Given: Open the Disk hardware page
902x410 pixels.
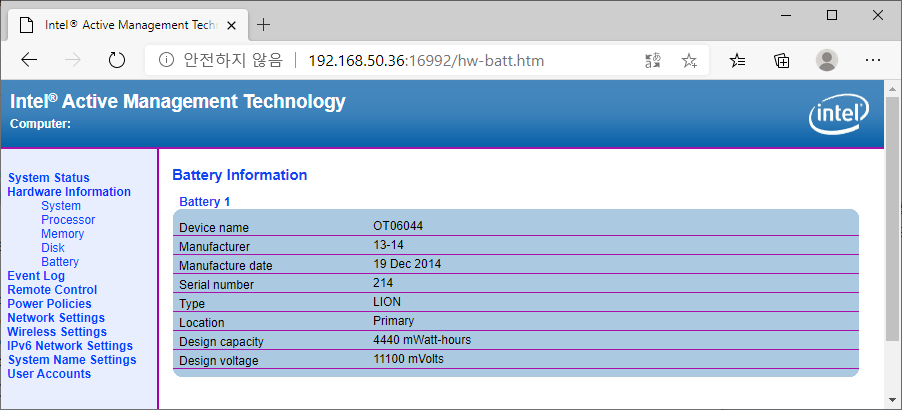Looking at the screenshot, I should point(53,248).
